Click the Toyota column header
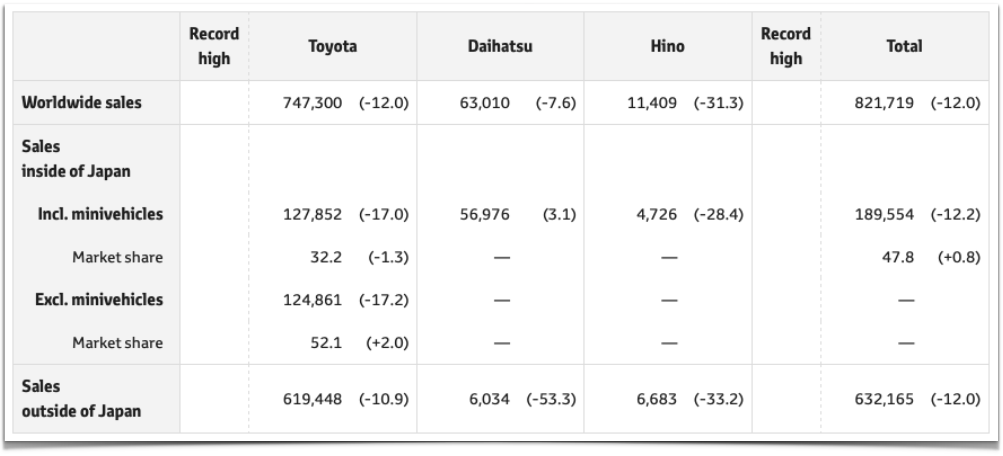The height and width of the screenshot is (456, 1003). (x=333, y=46)
